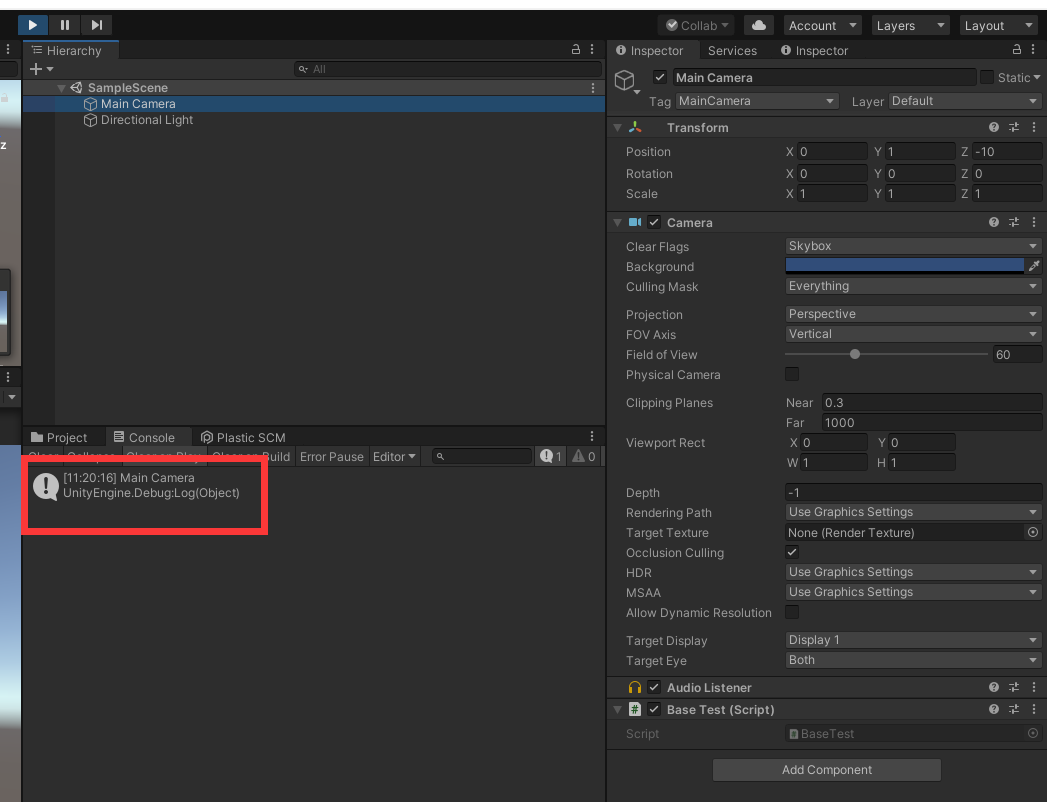The width and height of the screenshot is (1047, 802).
Task: Open the Console panel three-dot menu
Action: coord(592,436)
